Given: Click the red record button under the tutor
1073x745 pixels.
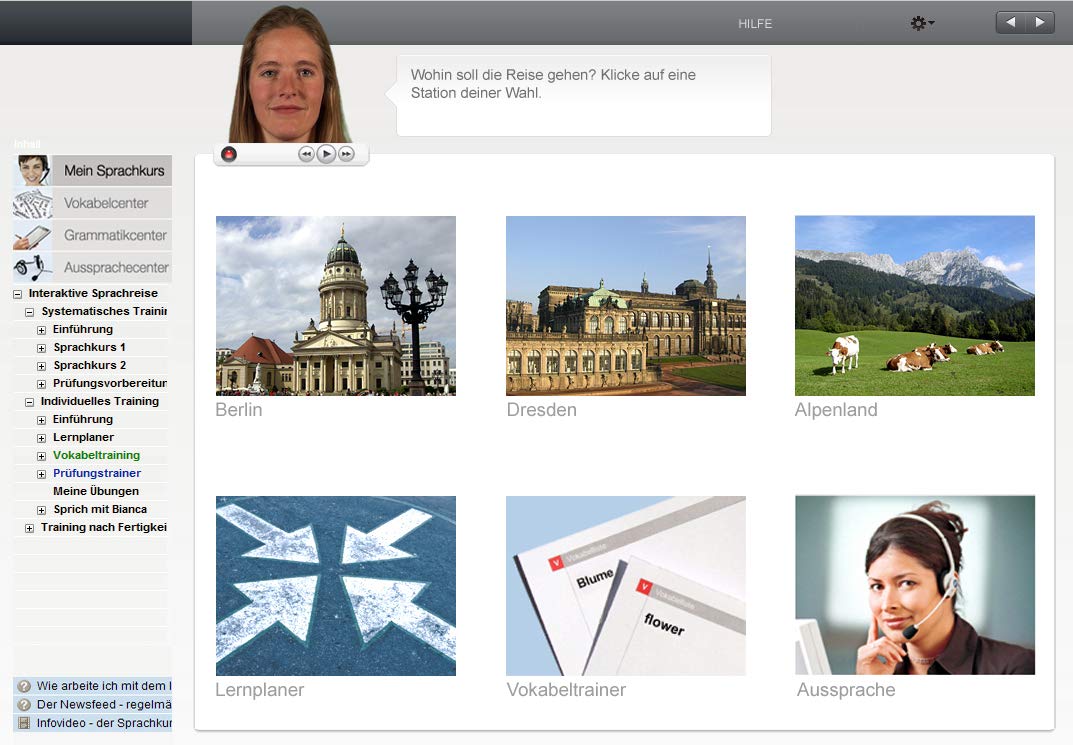Looking at the screenshot, I should click(x=229, y=155).
